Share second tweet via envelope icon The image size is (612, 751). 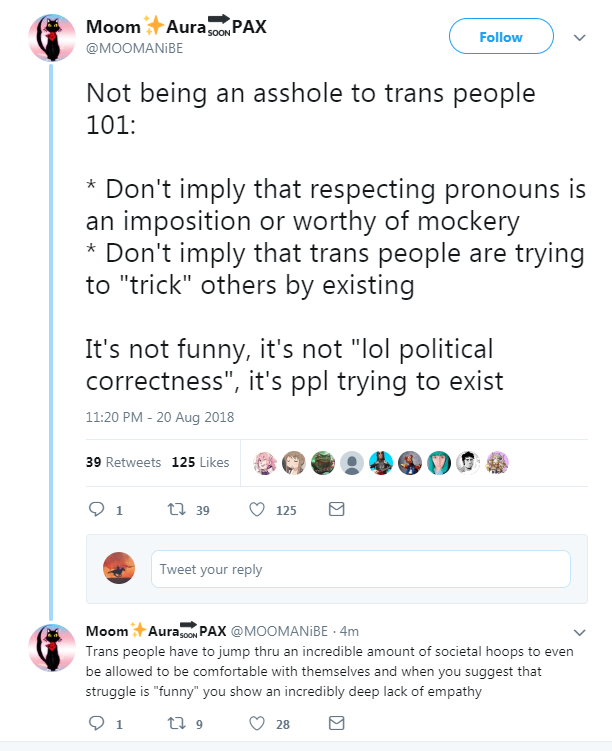(x=336, y=723)
